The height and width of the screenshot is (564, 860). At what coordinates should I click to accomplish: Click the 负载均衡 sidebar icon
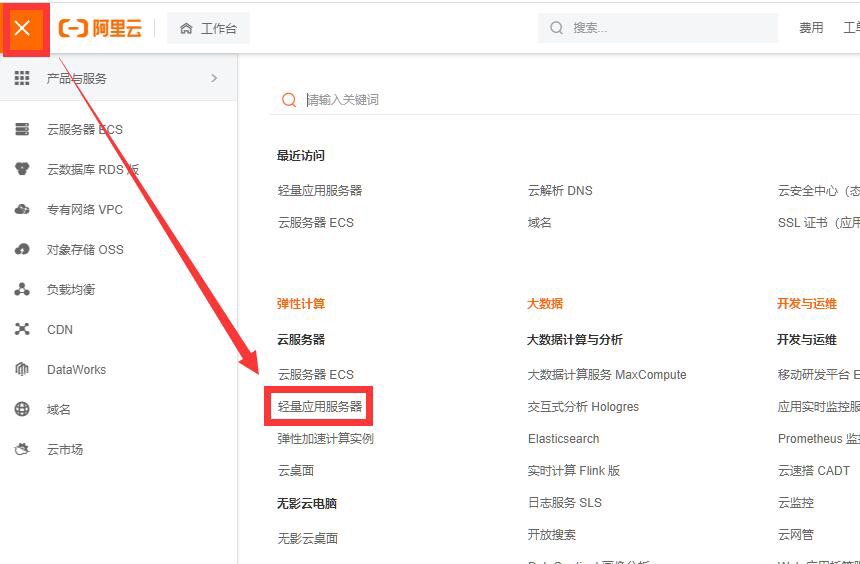tap(22, 289)
